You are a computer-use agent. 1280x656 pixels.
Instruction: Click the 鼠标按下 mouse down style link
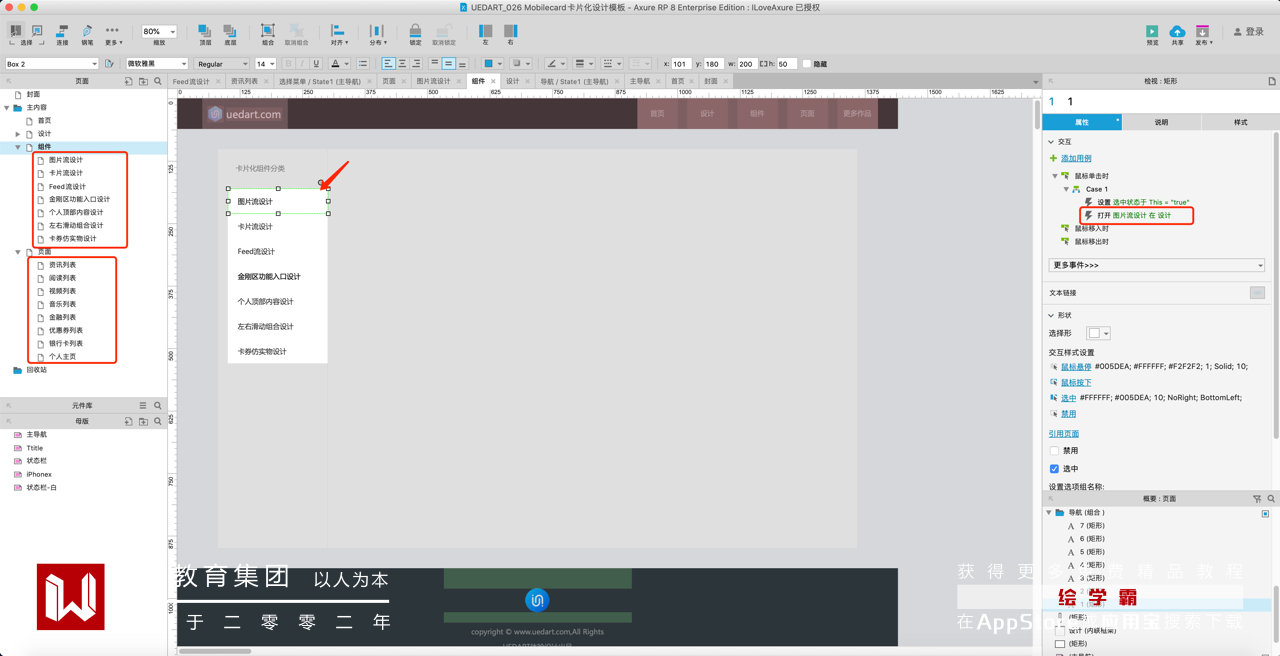1076,383
